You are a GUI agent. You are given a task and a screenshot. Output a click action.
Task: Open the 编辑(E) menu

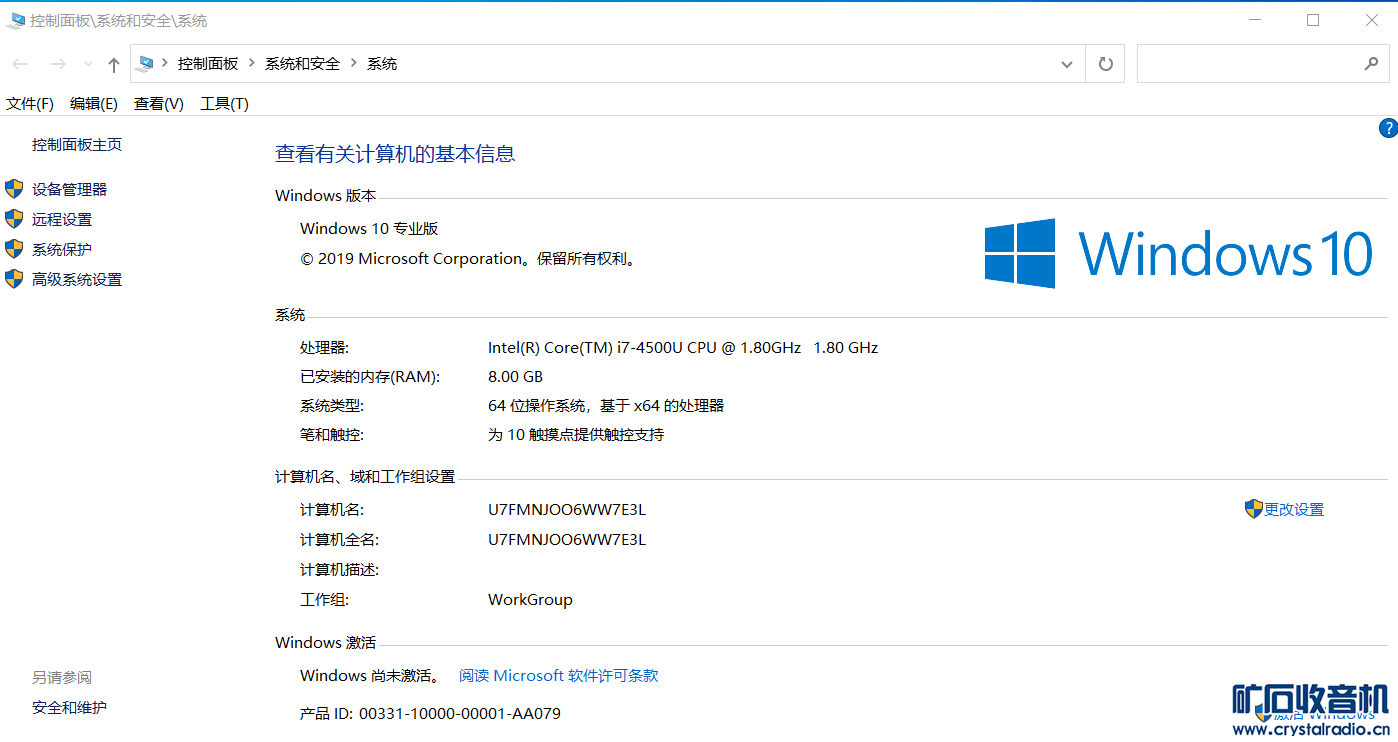(x=94, y=104)
